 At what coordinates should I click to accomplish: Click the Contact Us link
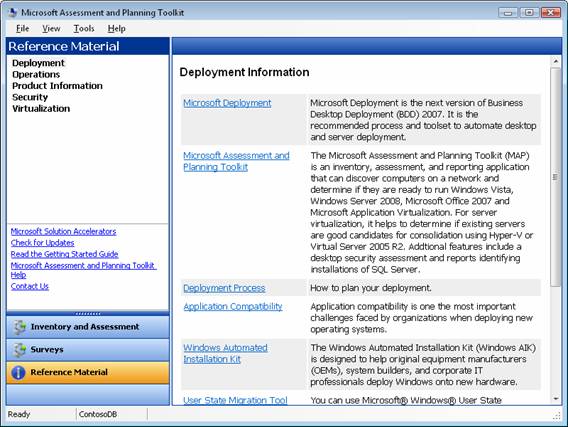30,286
